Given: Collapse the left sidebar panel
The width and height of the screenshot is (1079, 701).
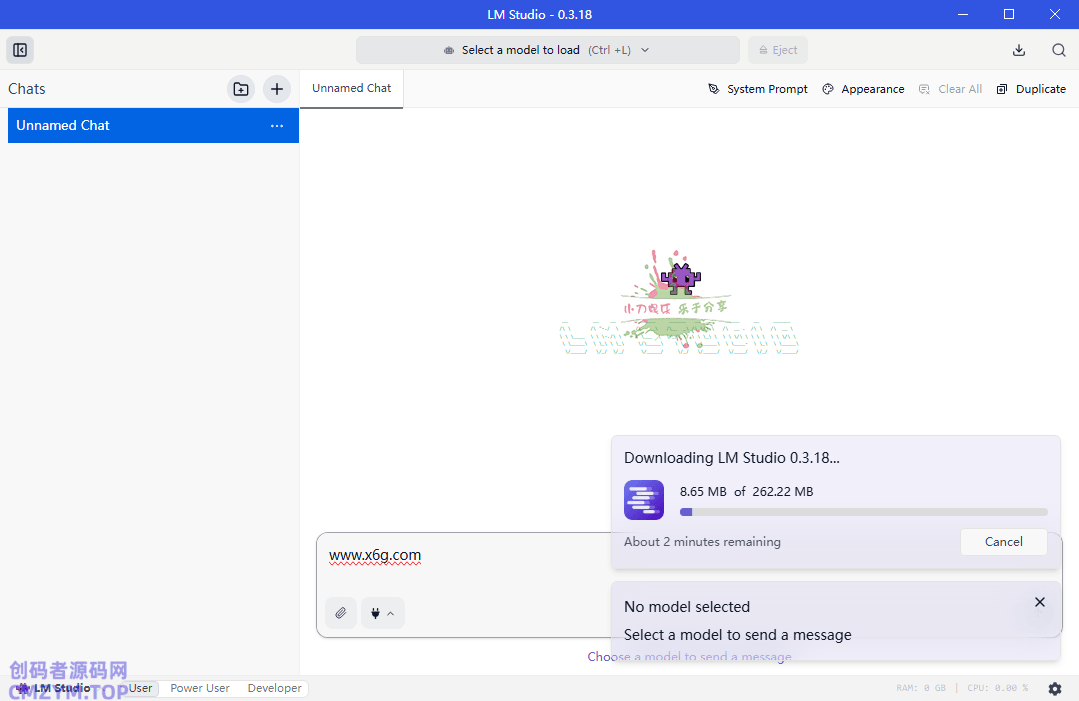Looking at the screenshot, I should click(20, 50).
